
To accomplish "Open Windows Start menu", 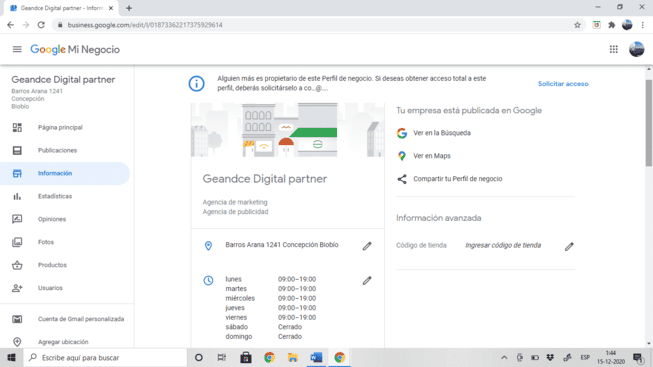I will pyautogui.click(x=11, y=357).
